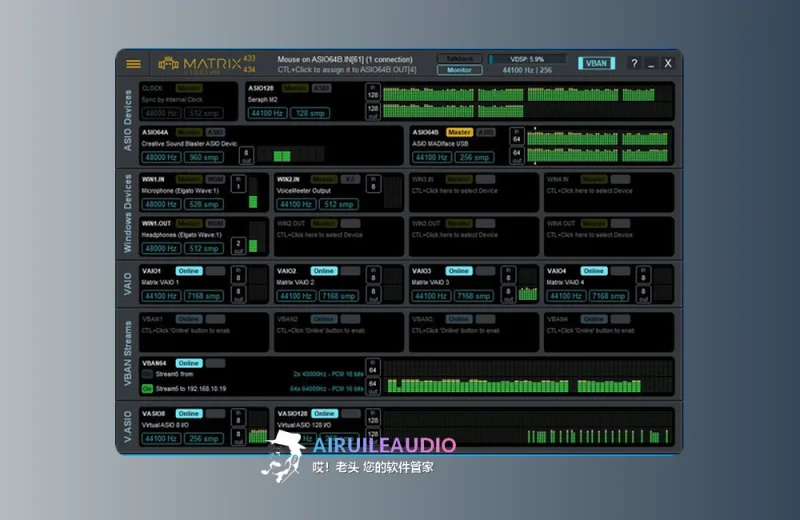This screenshot has height=520, width=800.
Task: Select ASIO64B in 64 channel box
Action: pyautogui.click(x=516, y=136)
